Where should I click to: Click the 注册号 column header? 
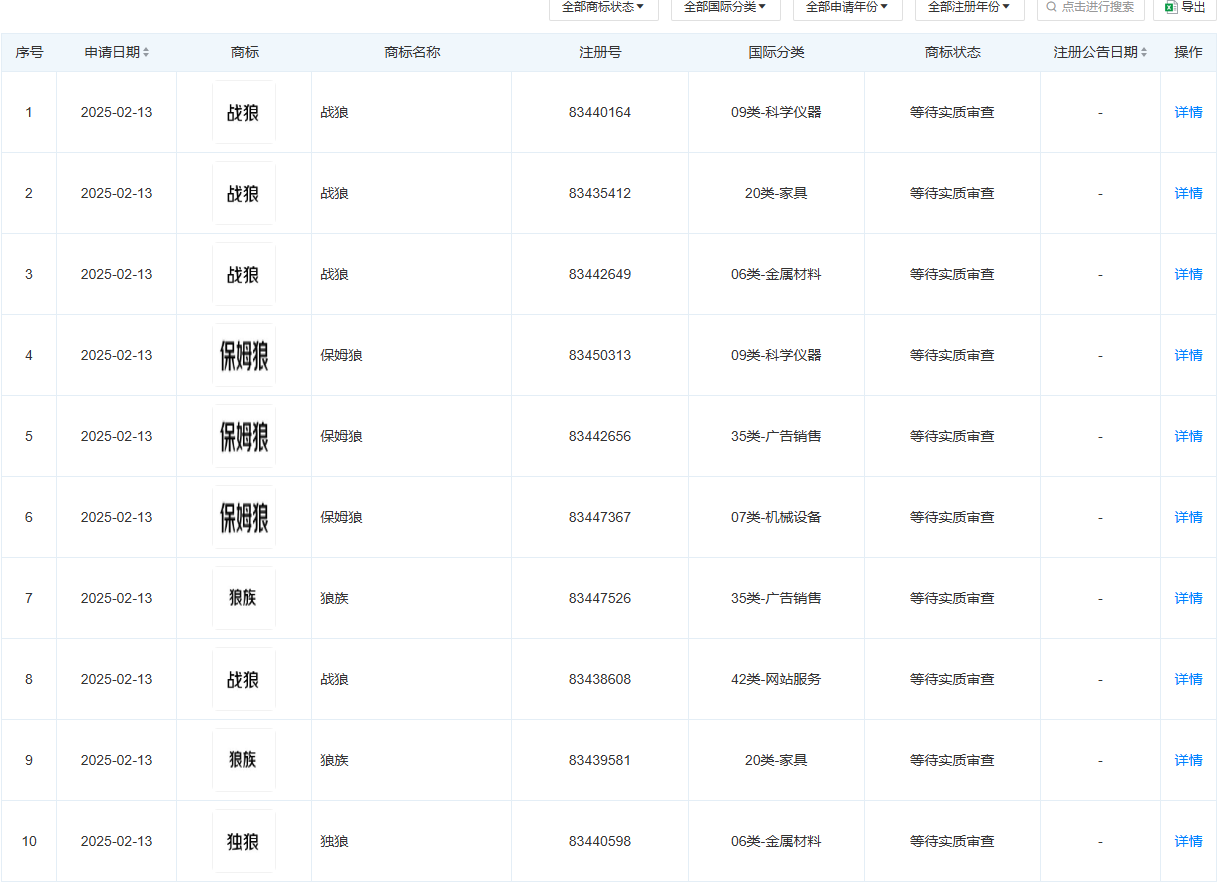click(x=600, y=52)
